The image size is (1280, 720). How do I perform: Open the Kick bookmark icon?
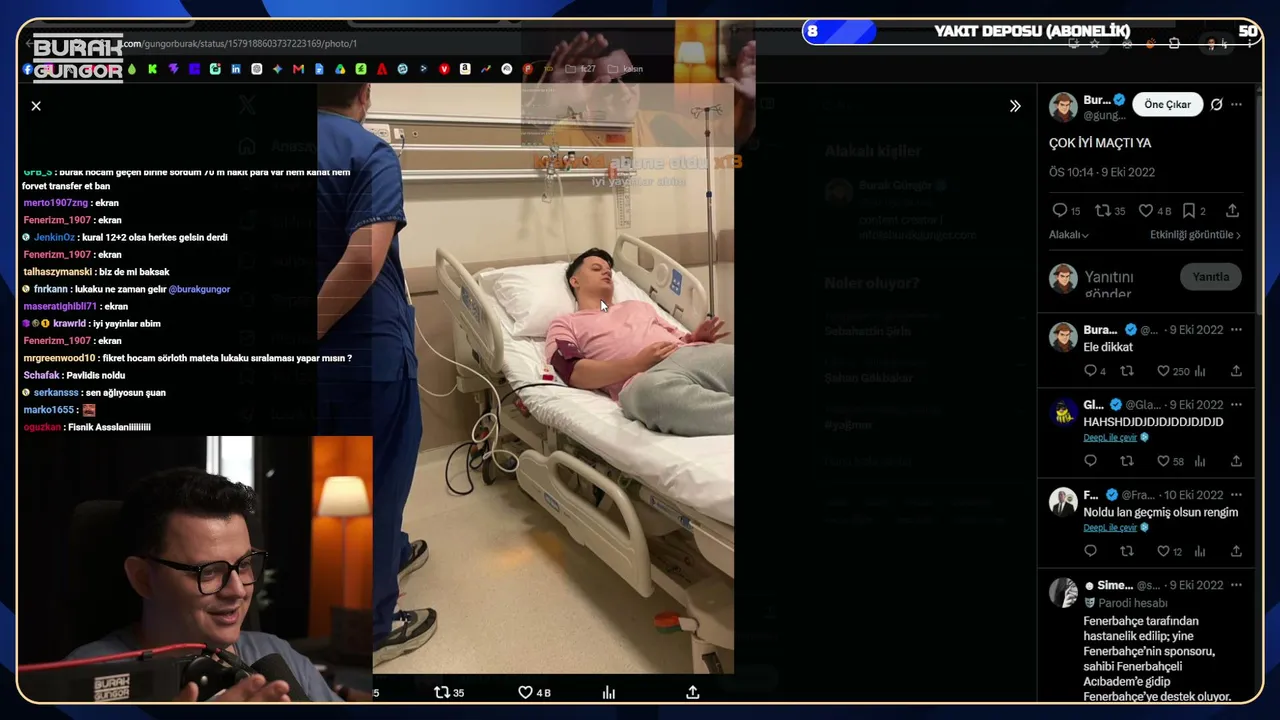[152, 69]
